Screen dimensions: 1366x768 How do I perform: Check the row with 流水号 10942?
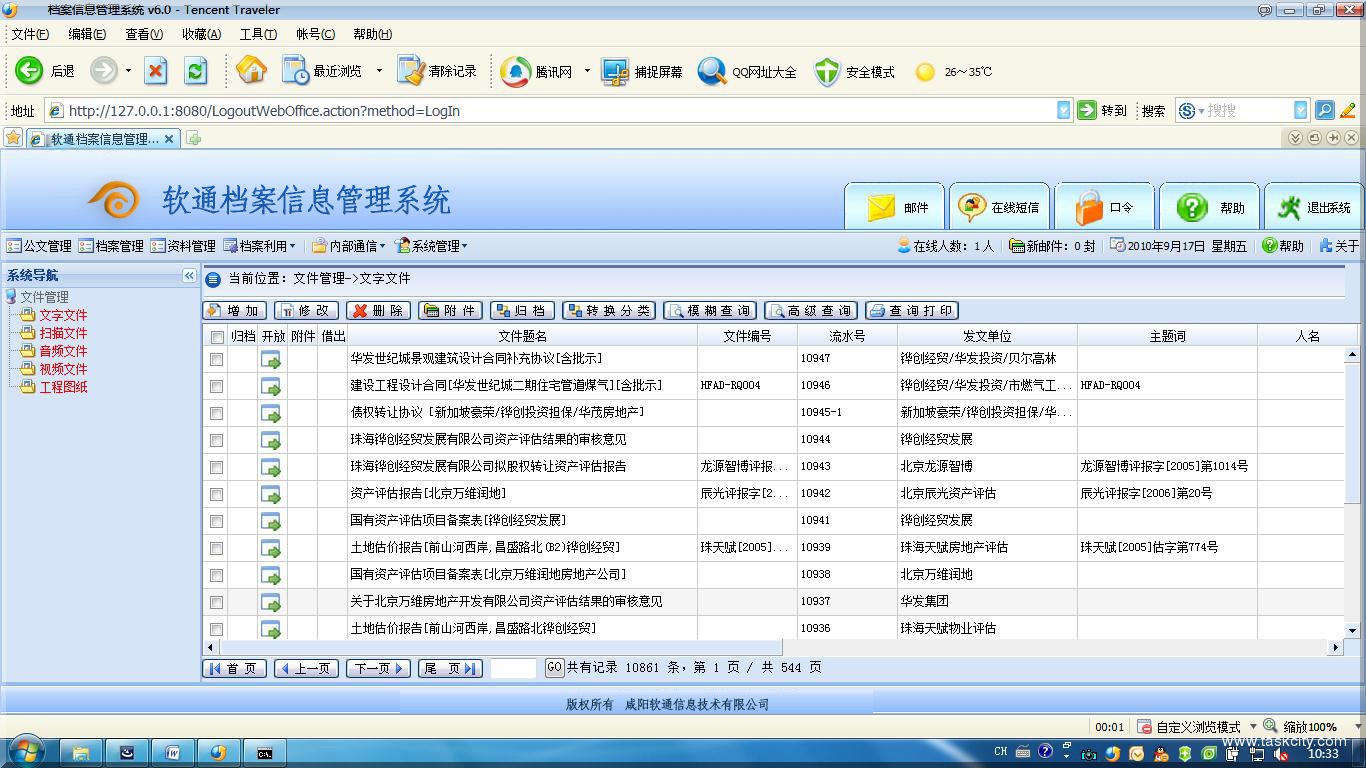click(x=216, y=494)
